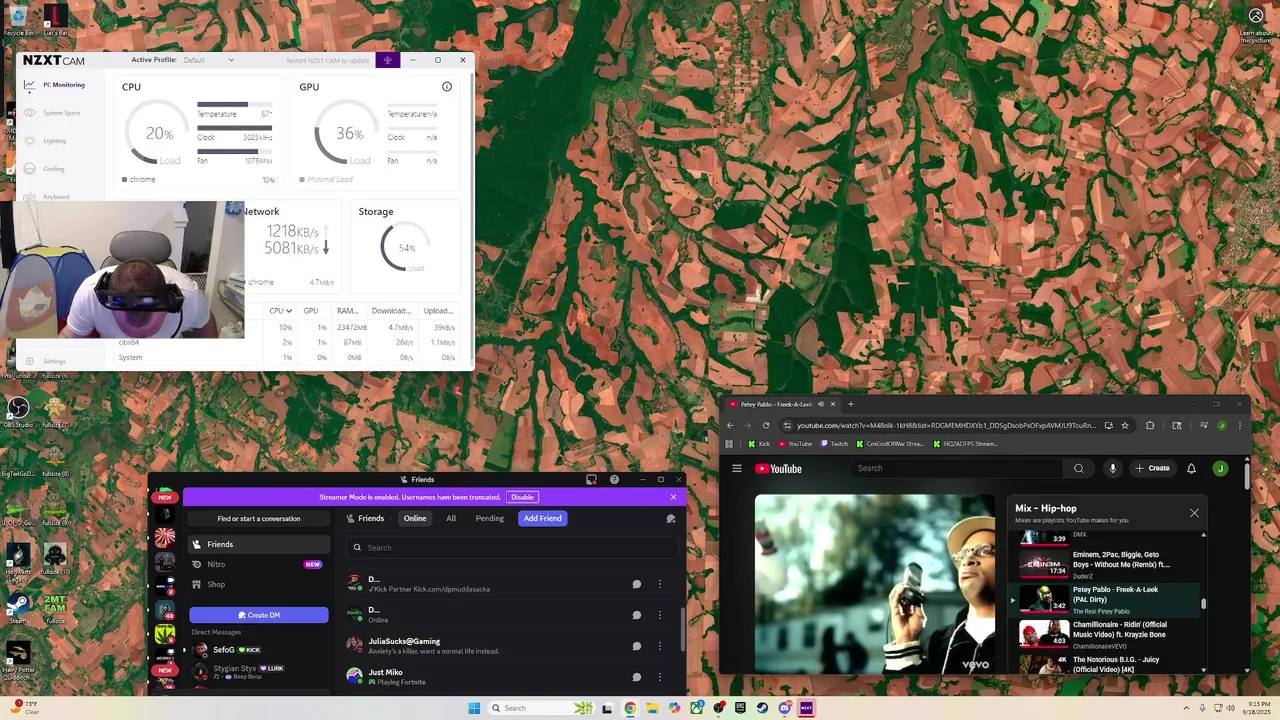Viewport: 1280px width, 720px height.
Task: Click the YouTube Create button
Action: point(1152,468)
